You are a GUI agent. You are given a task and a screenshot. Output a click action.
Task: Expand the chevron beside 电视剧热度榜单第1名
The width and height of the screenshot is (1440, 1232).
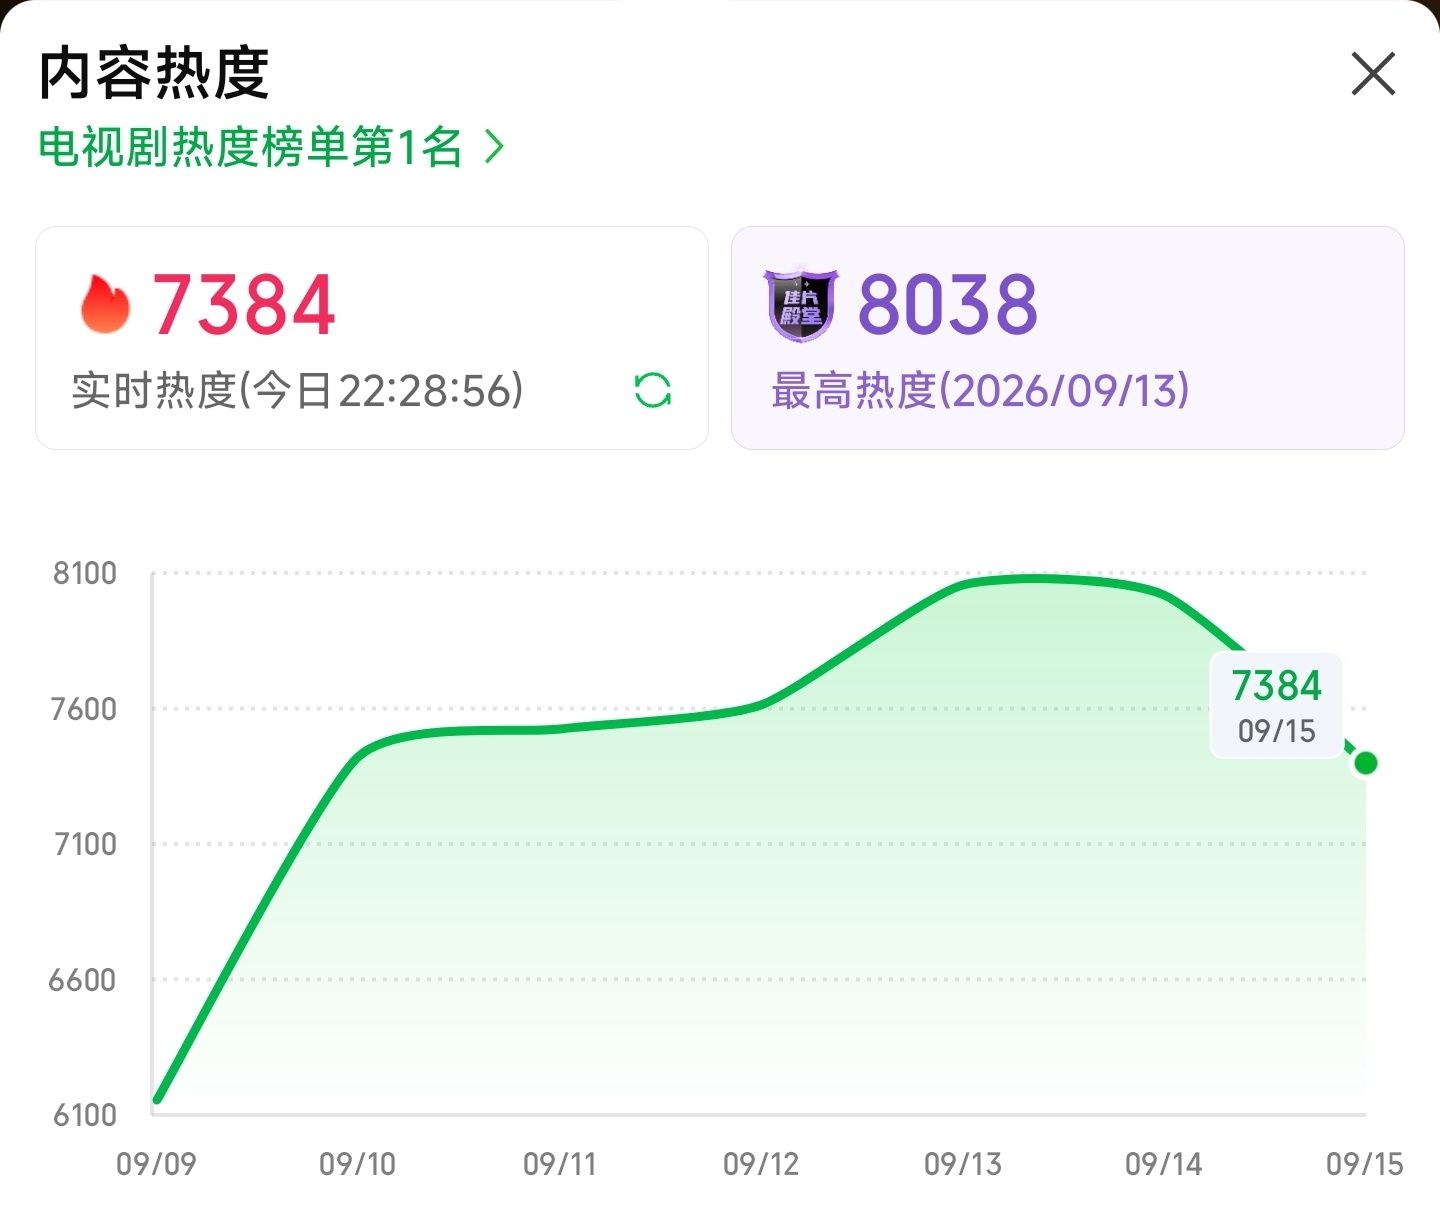[x=493, y=148]
